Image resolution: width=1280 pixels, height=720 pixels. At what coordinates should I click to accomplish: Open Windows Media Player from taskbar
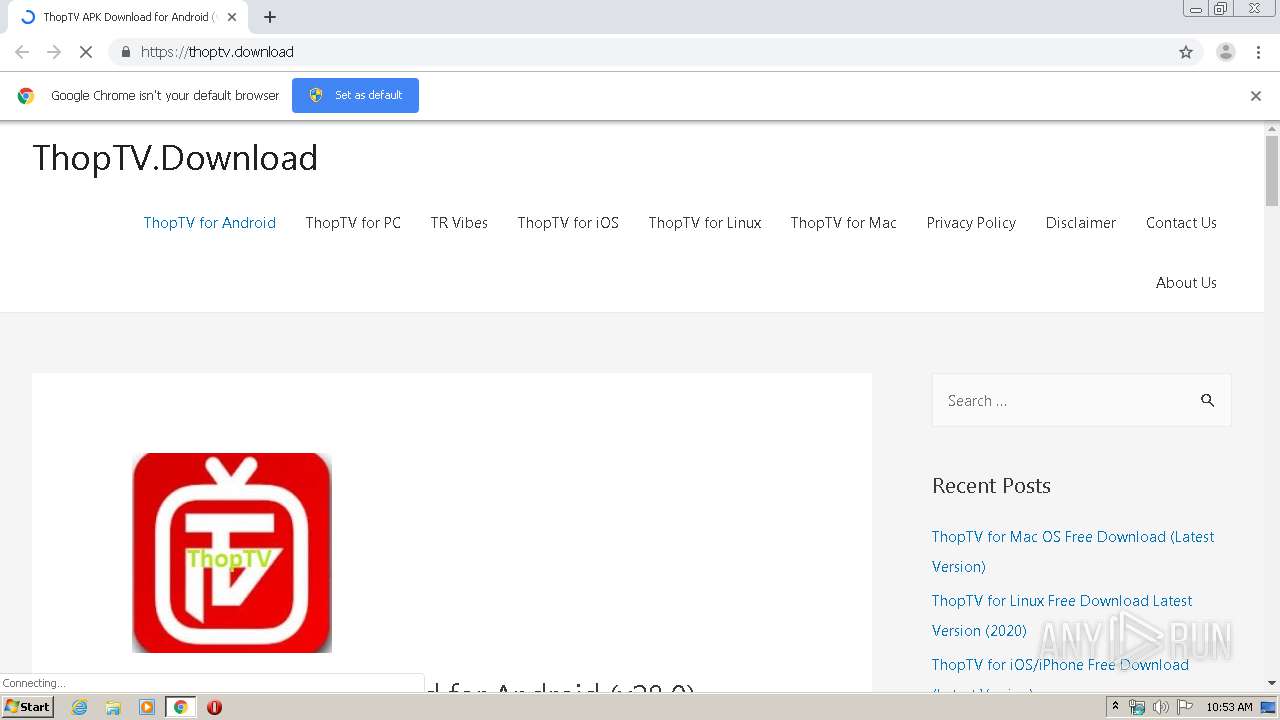pos(147,707)
